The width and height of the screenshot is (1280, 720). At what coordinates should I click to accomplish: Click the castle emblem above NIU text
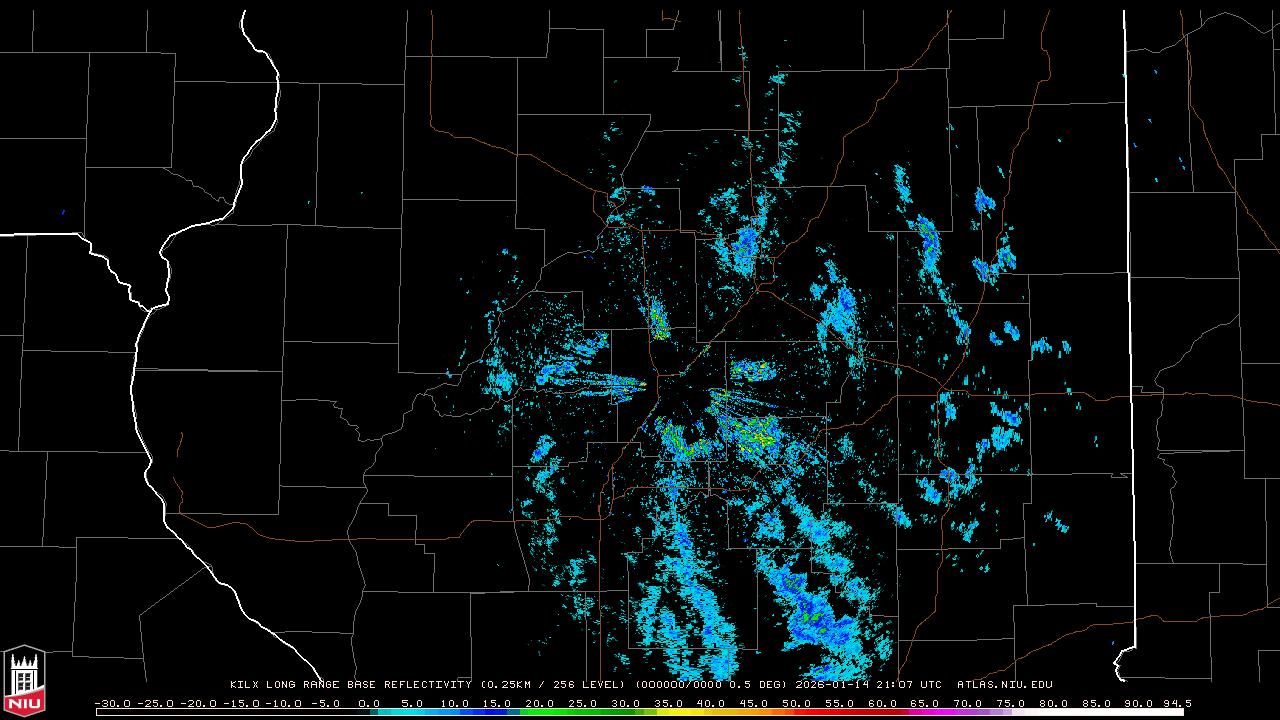[24, 672]
